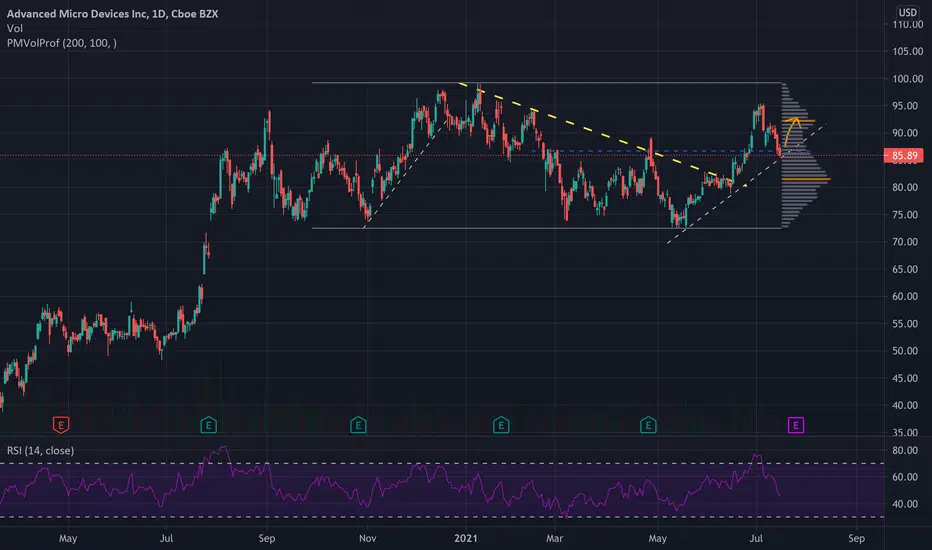Click 50.00 on the price scale
Screen dimensions: 932x550
coord(907,351)
